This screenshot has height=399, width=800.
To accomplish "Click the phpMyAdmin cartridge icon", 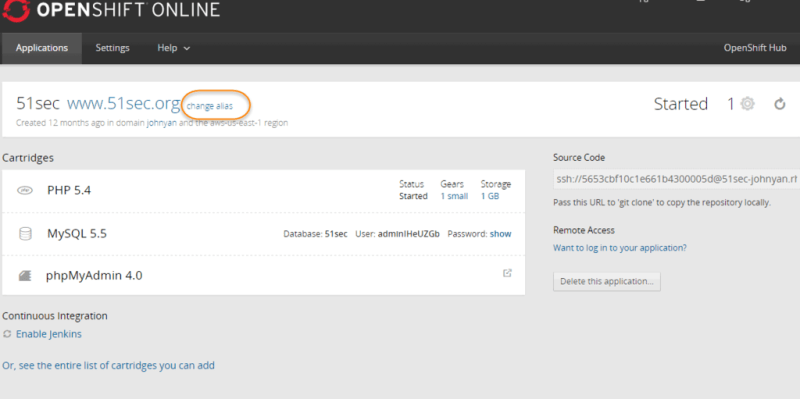I will [25, 276].
